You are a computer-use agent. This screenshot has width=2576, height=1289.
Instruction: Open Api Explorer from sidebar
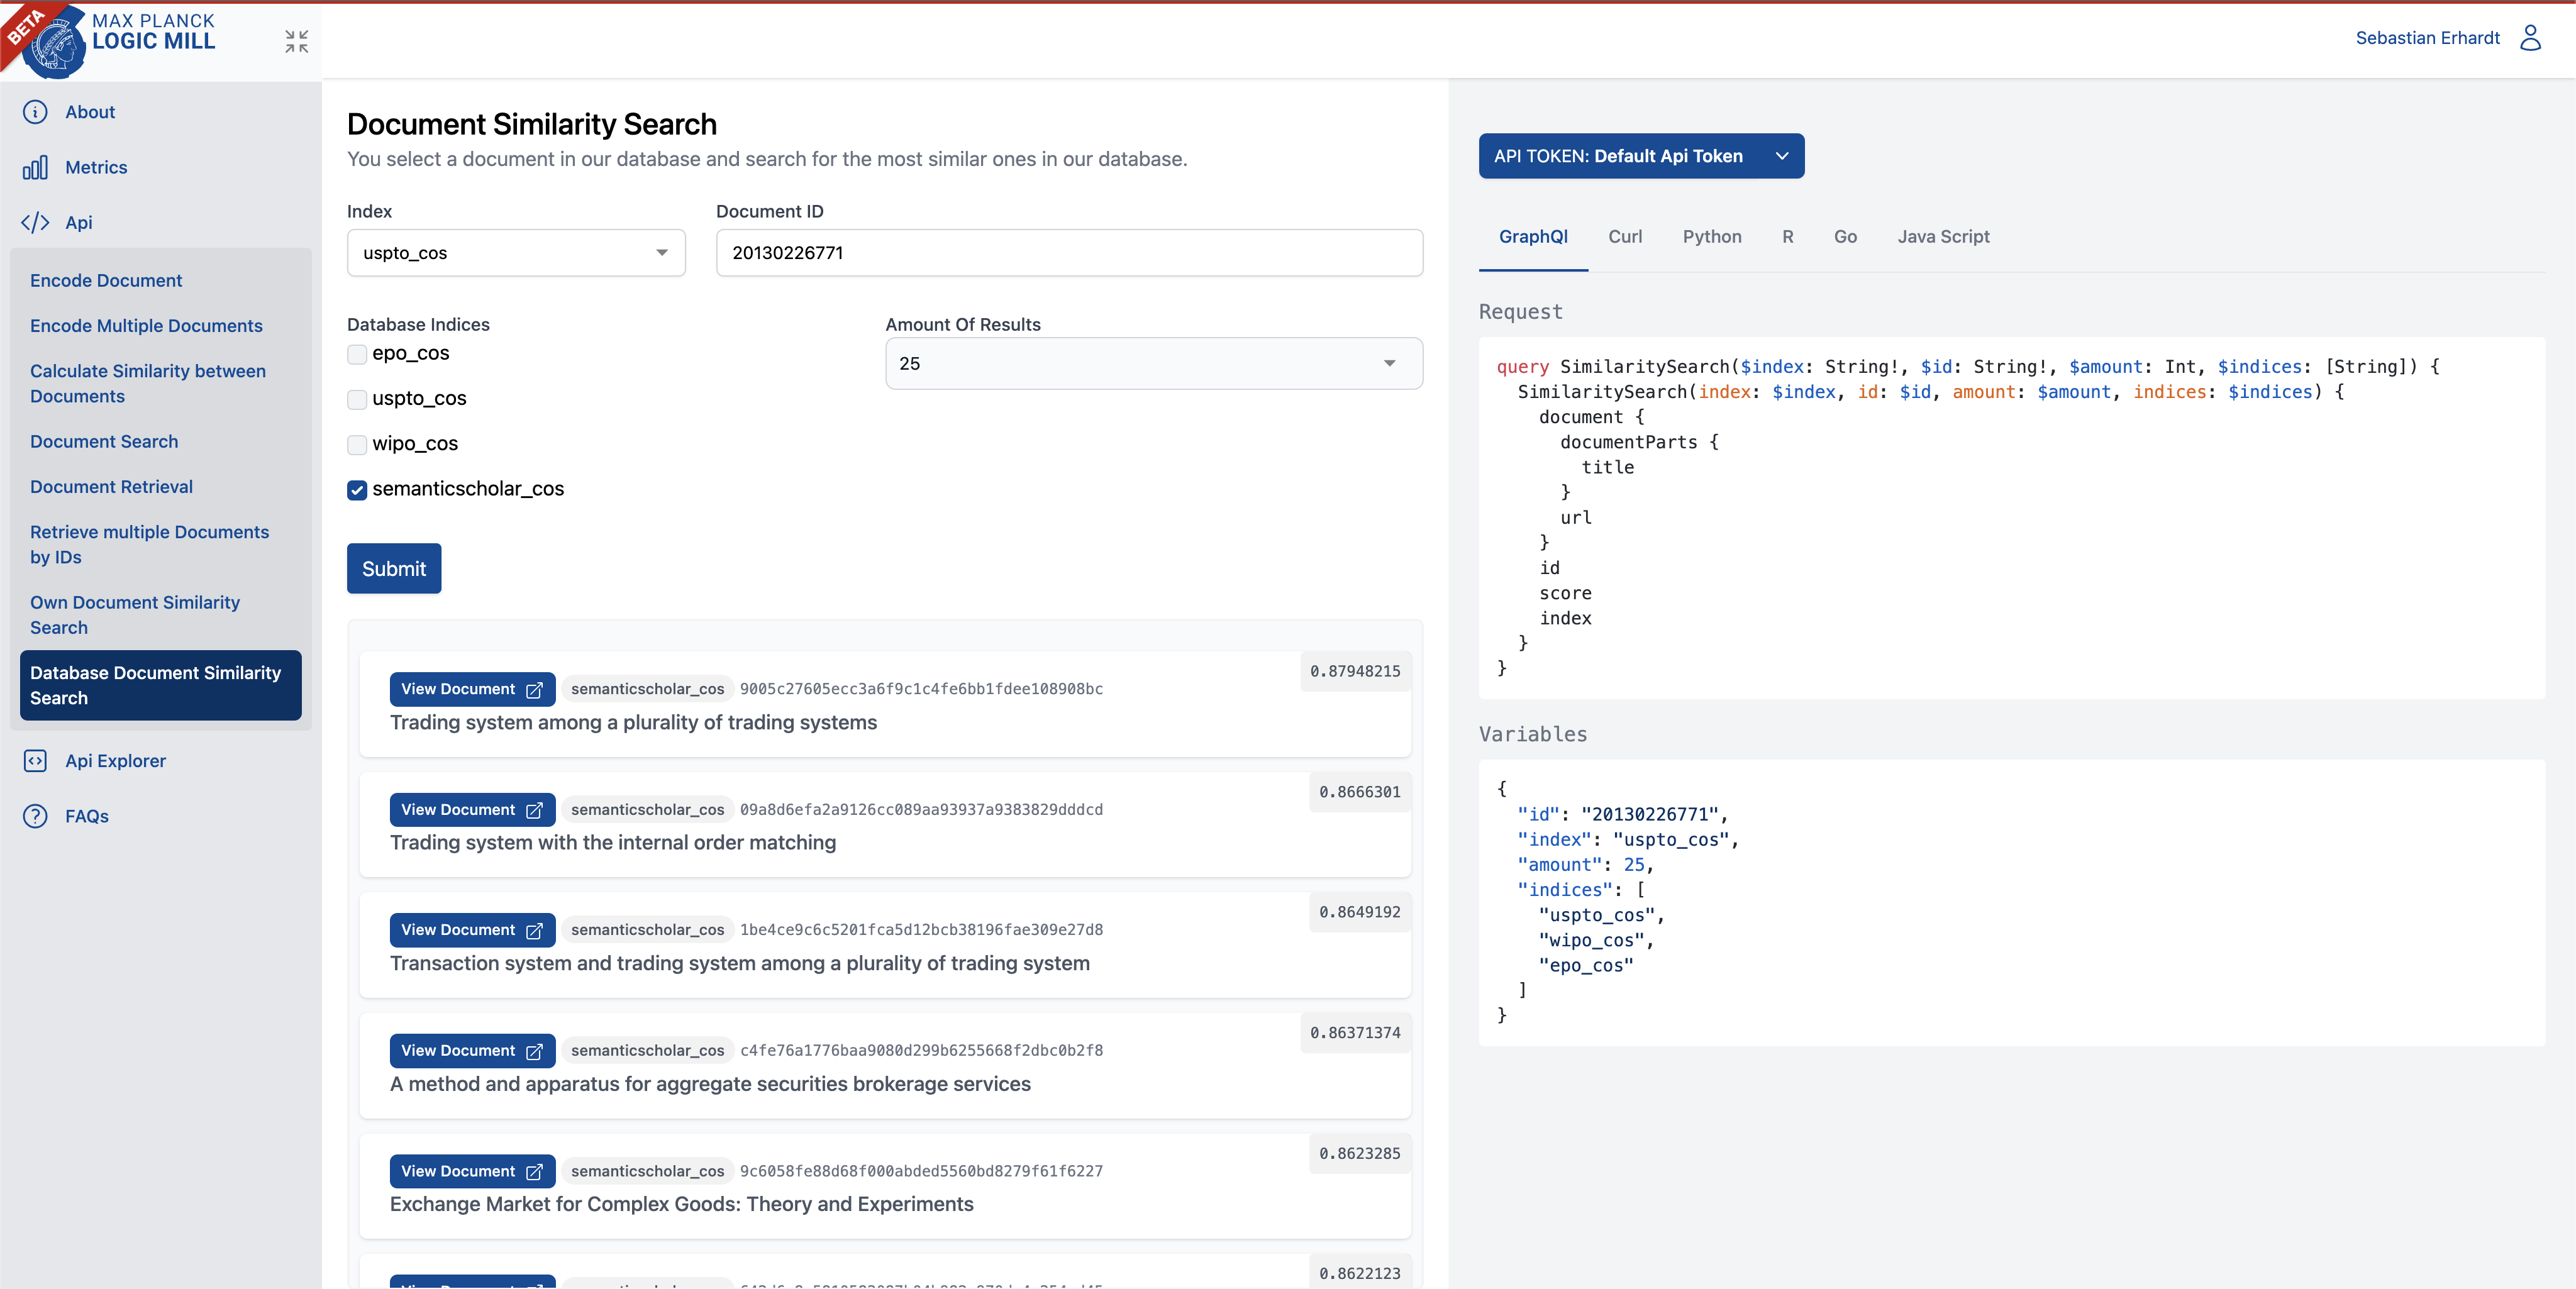point(116,761)
